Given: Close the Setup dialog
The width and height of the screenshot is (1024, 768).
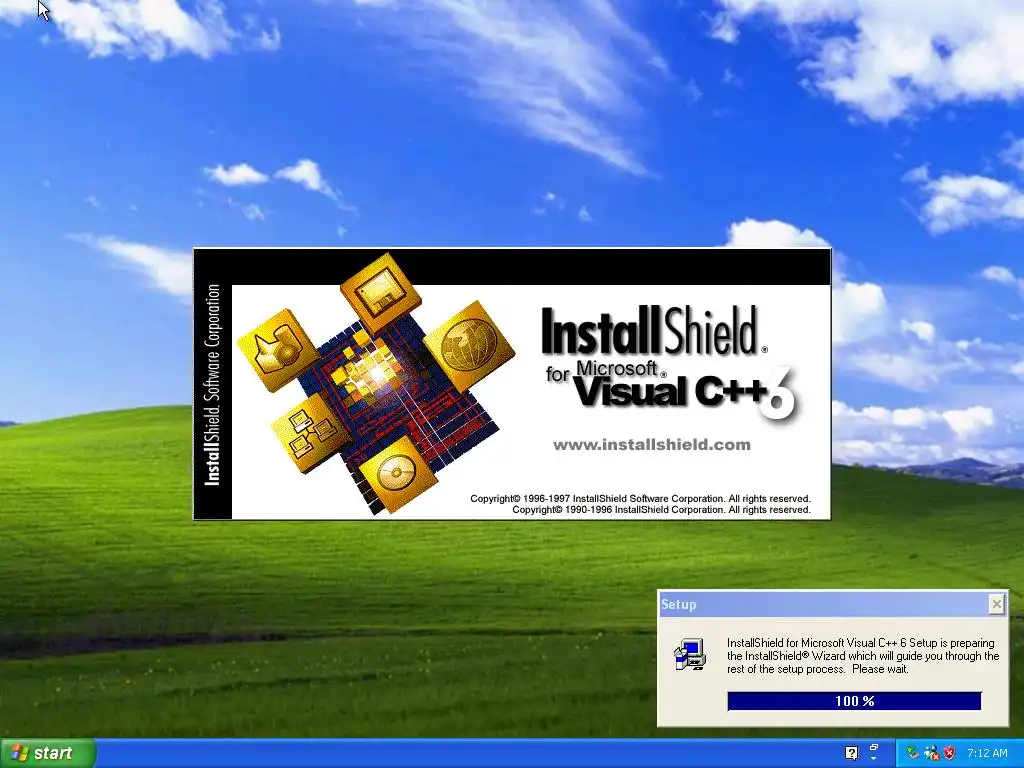Looking at the screenshot, I should (x=997, y=604).
